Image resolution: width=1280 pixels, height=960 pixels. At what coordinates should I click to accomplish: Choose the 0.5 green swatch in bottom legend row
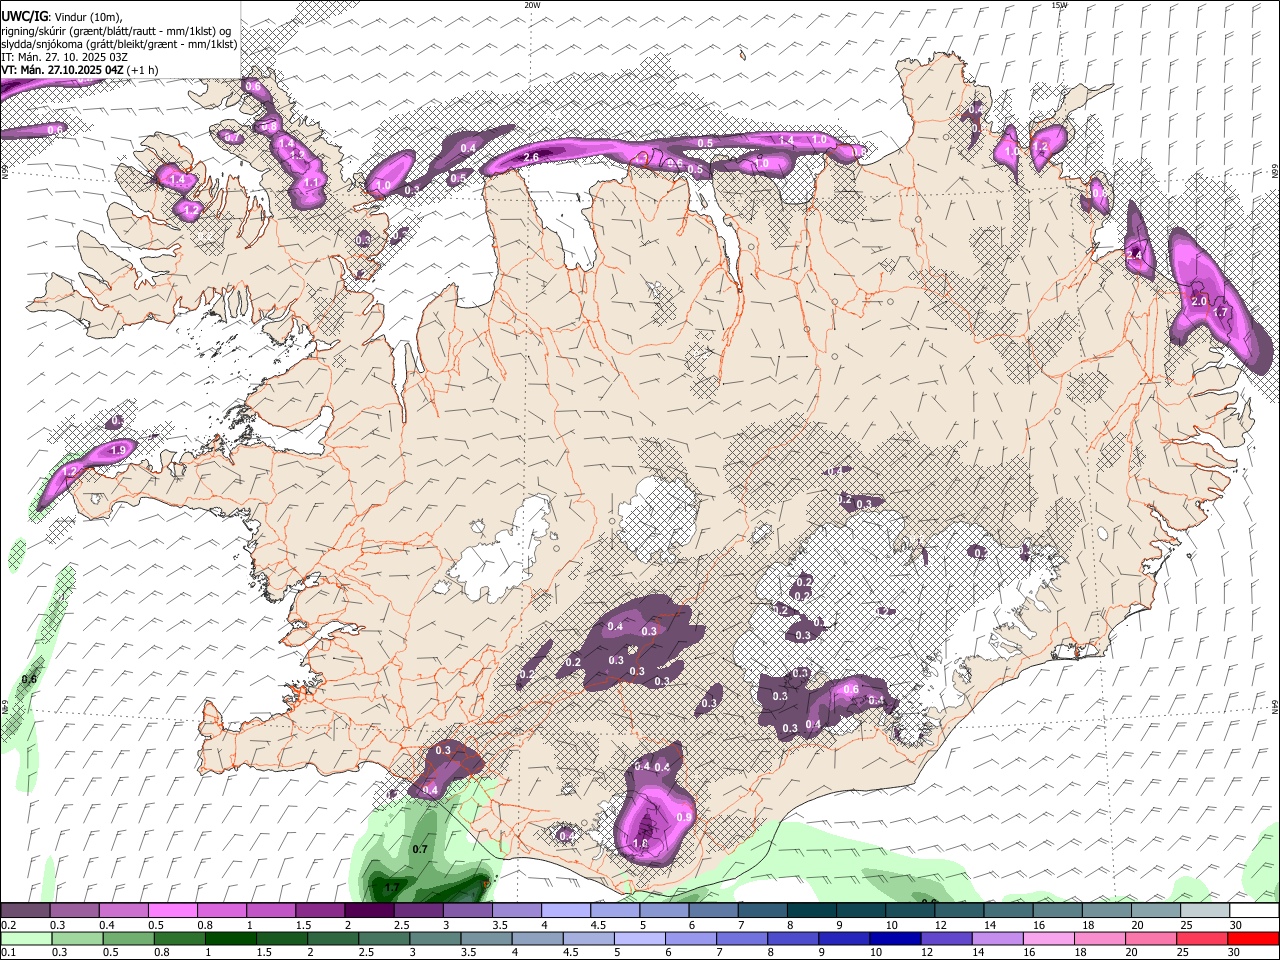129,938
